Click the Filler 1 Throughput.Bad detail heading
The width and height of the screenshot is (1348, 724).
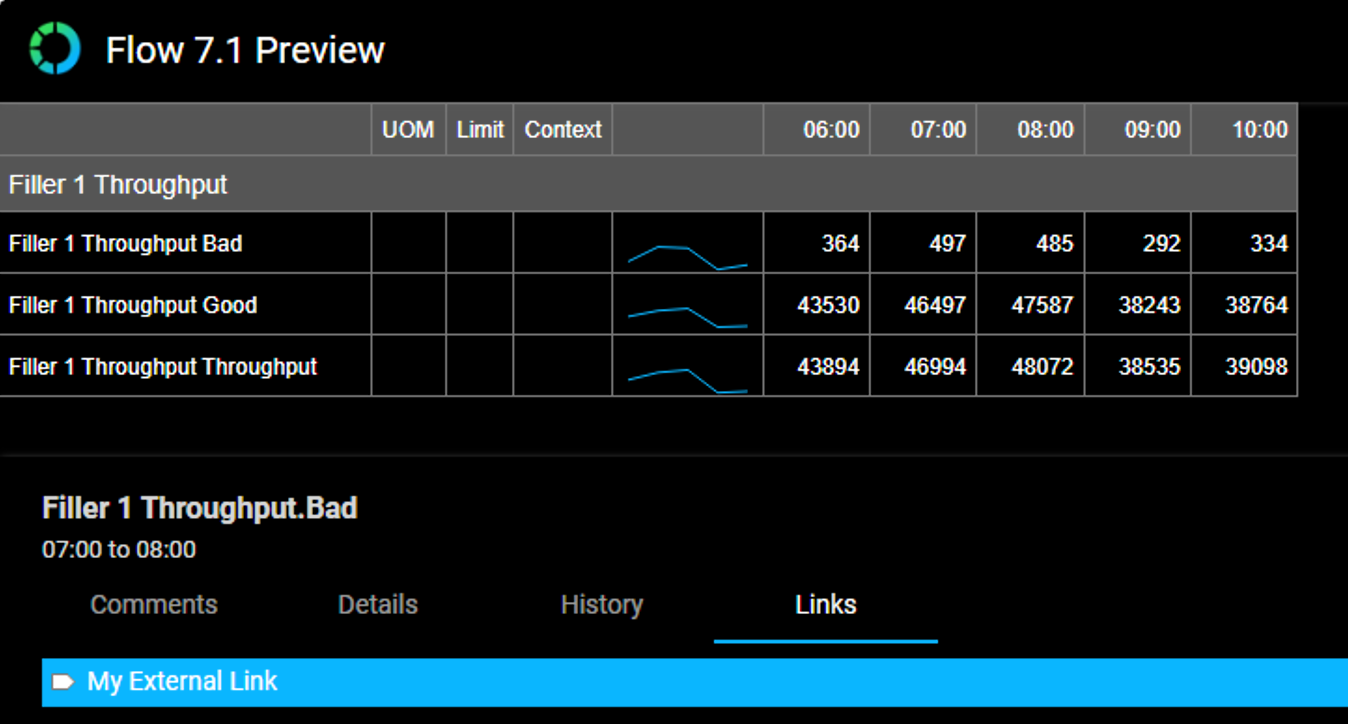point(200,508)
